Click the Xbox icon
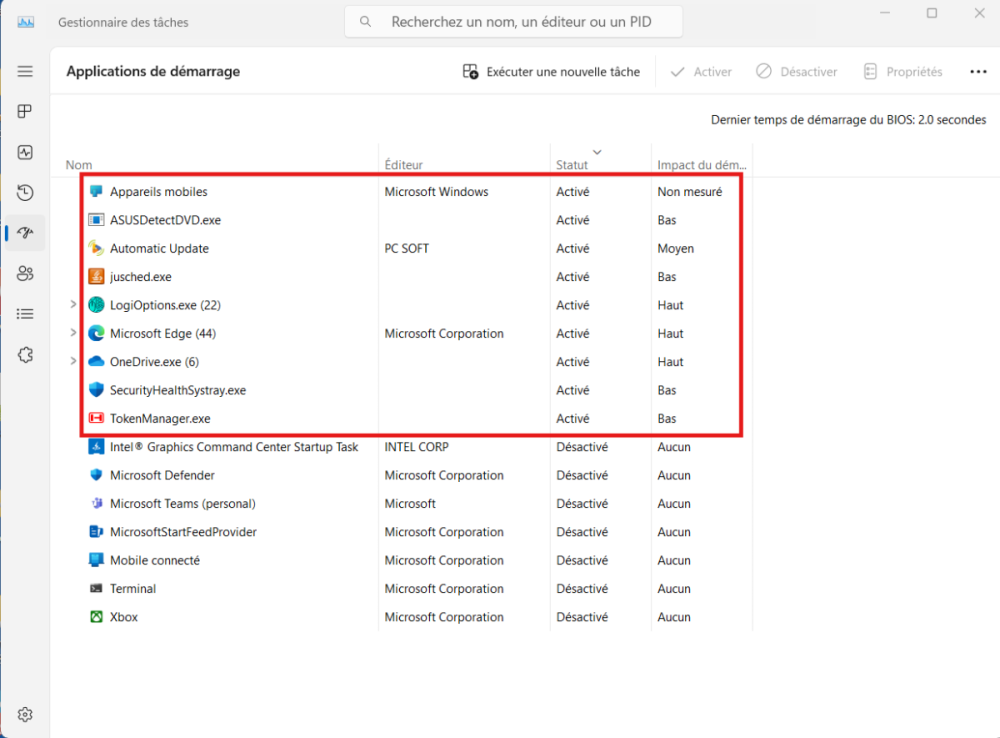This screenshot has height=738, width=1000. tap(96, 617)
